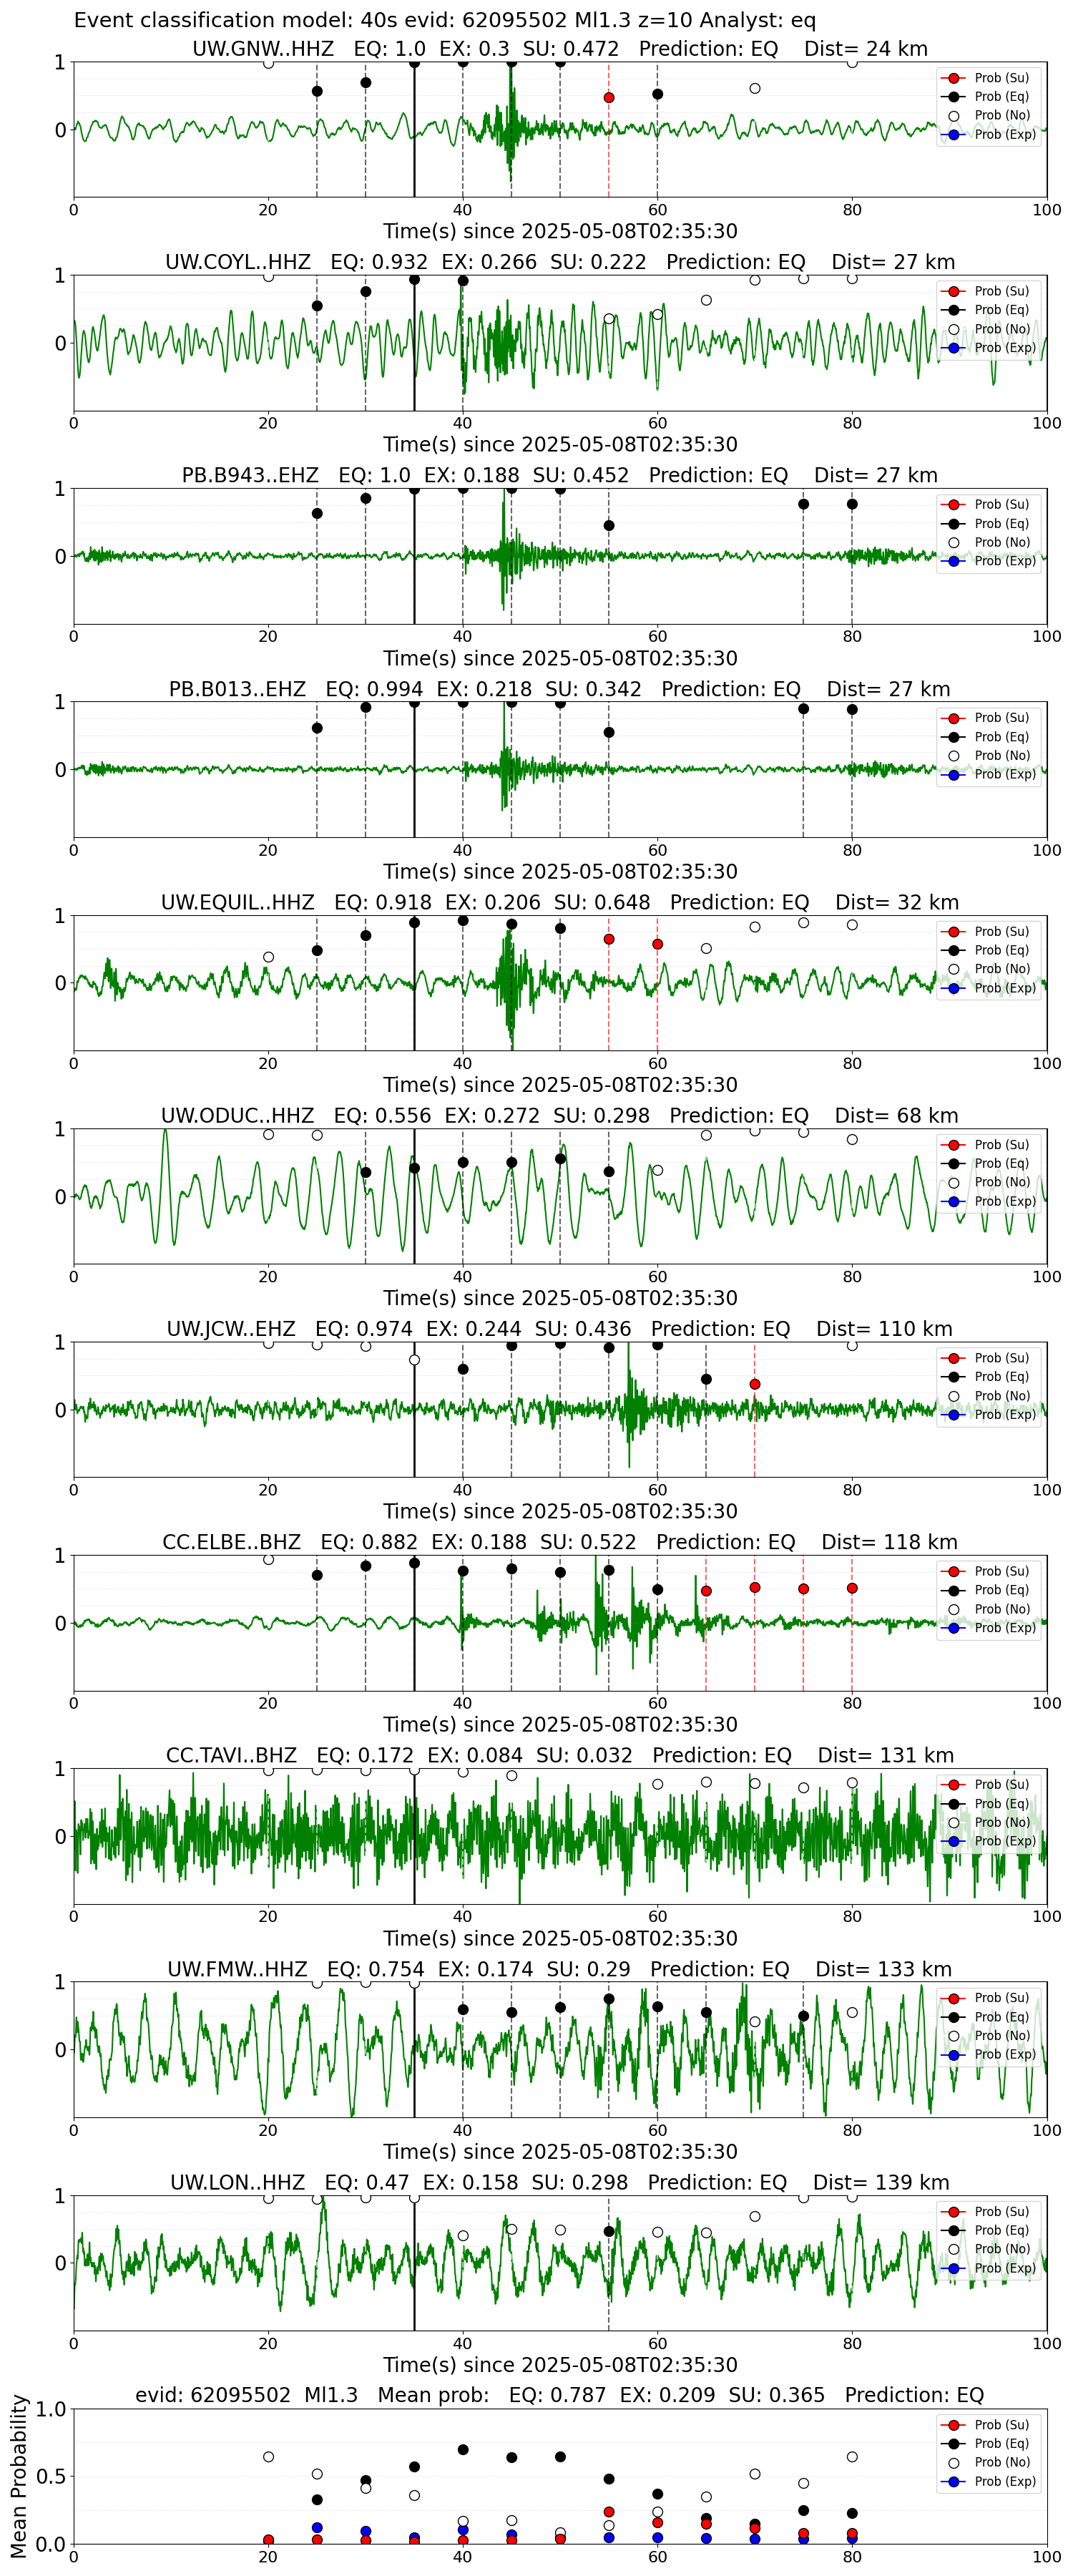
Task: Click Prob (Su) legend entry in COYL plot
Action: [x=988, y=291]
